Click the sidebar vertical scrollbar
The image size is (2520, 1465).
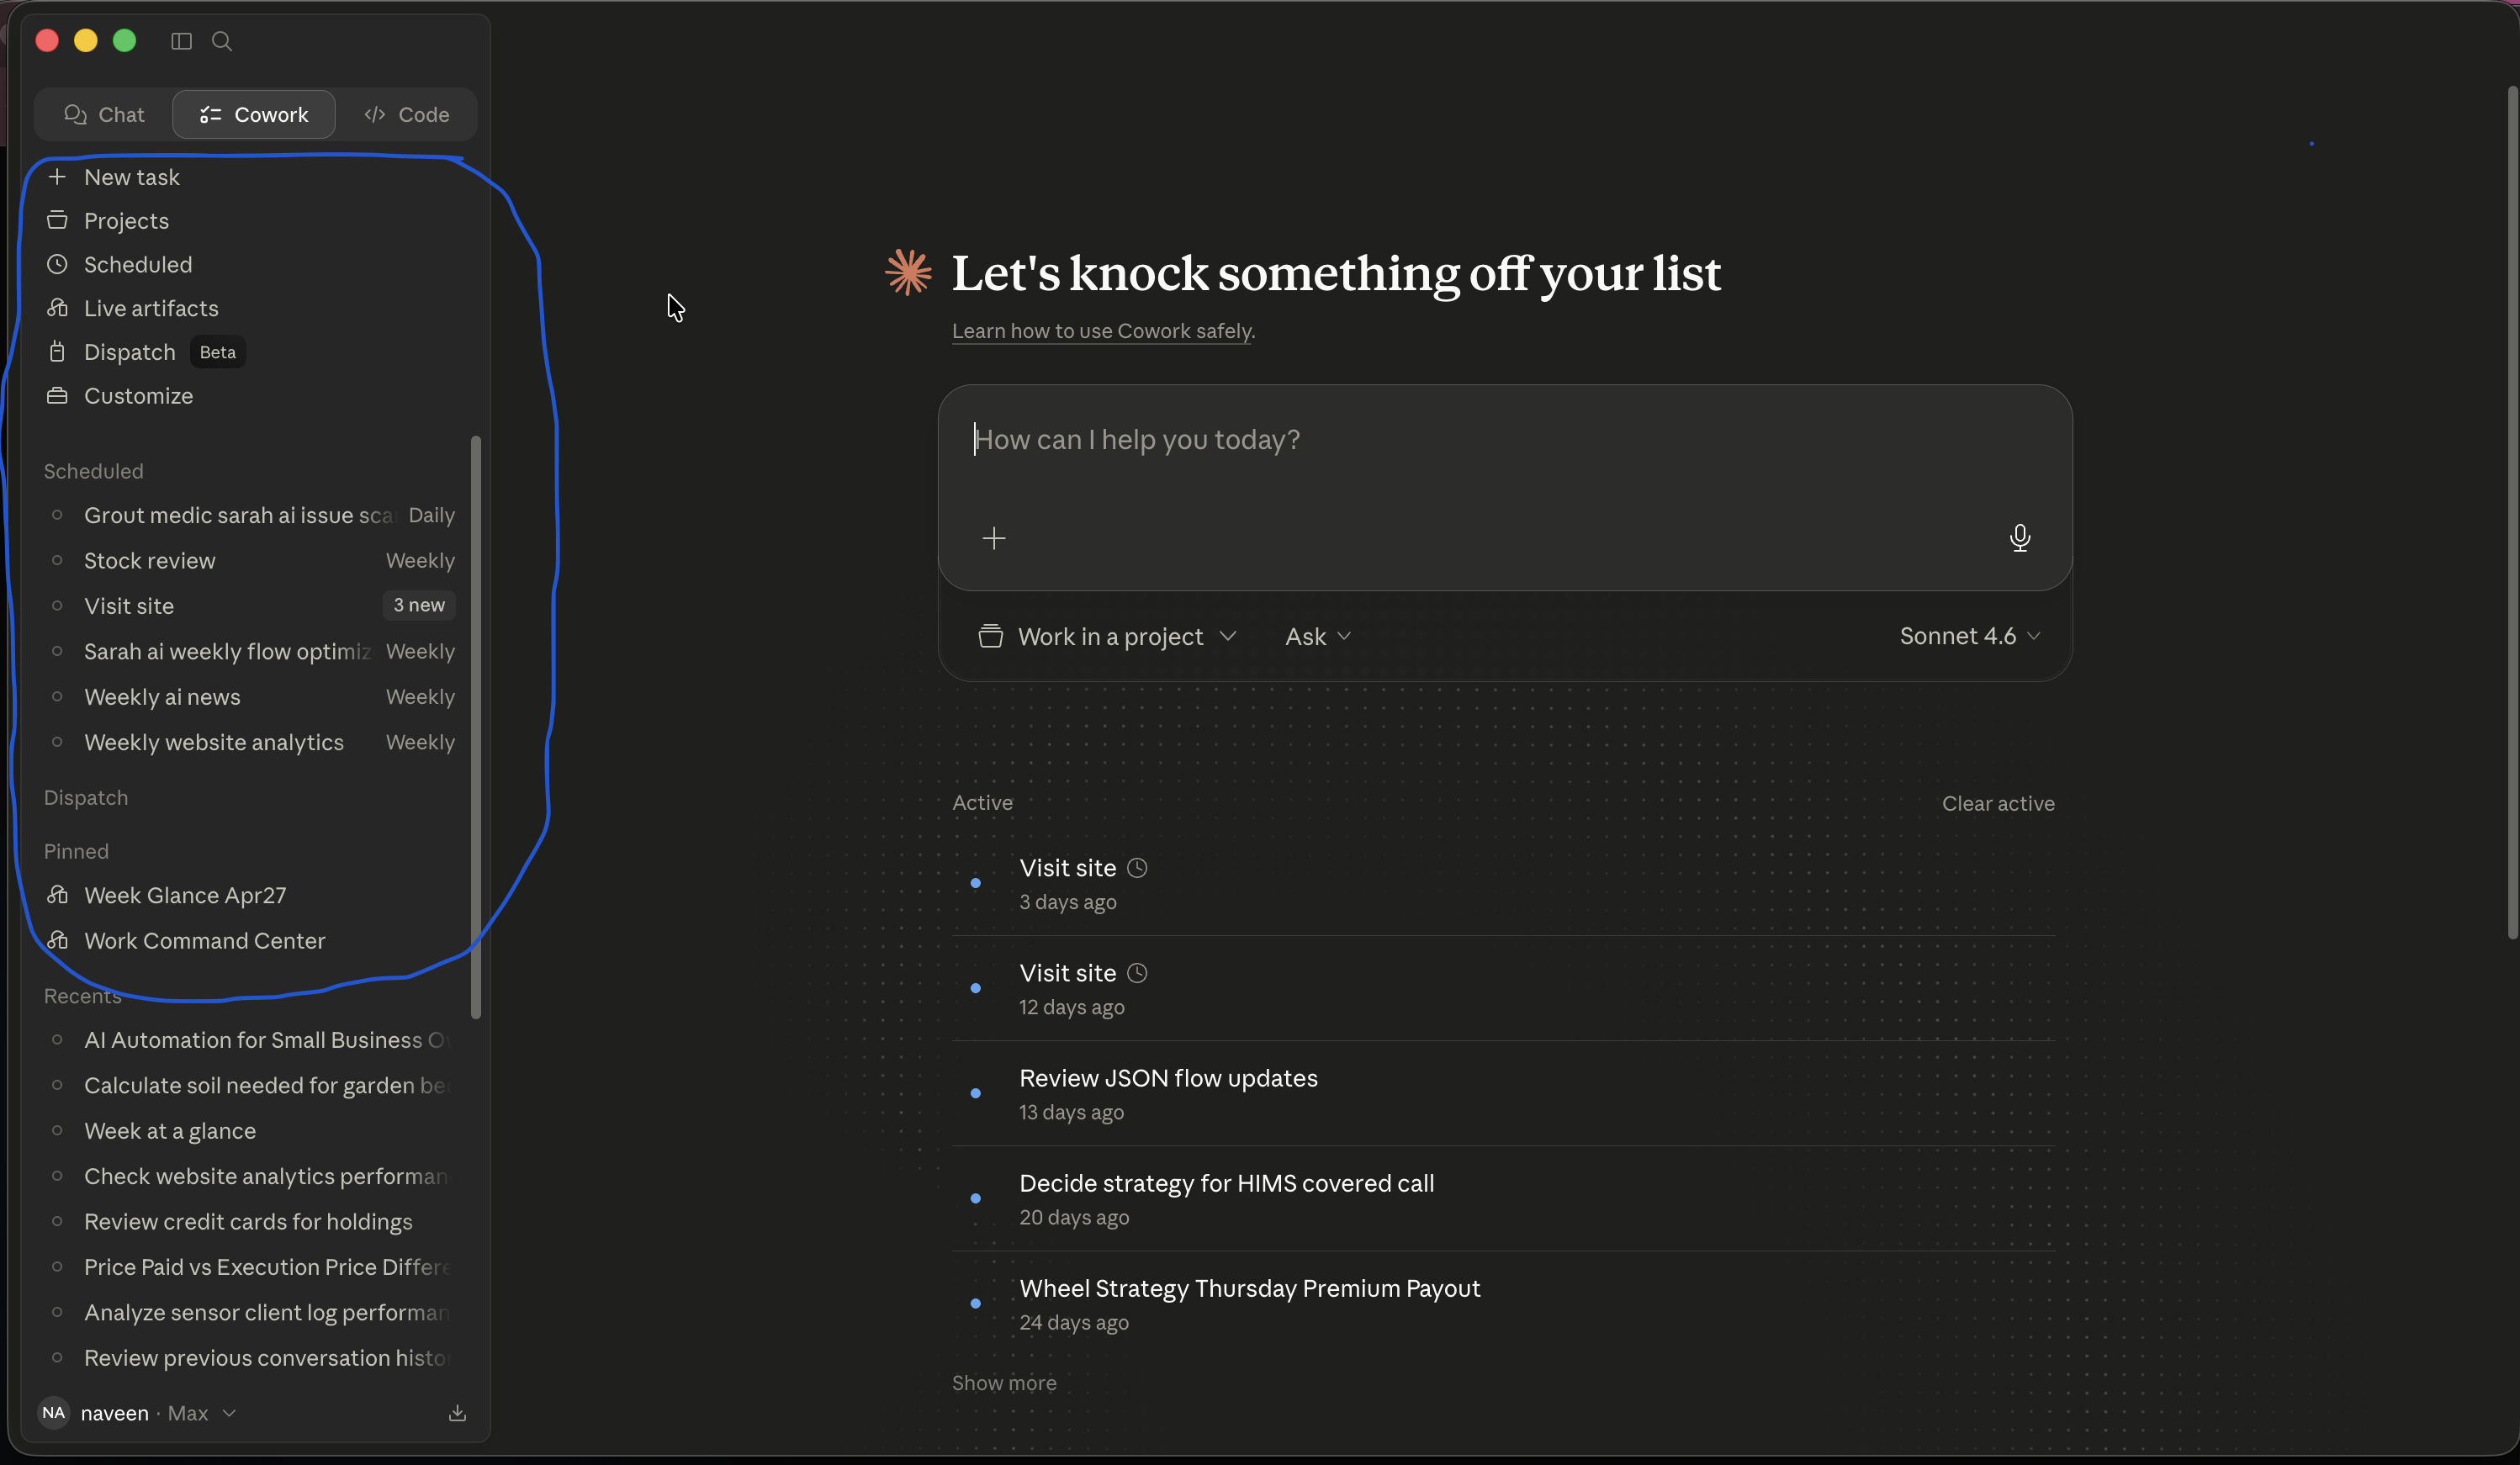point(475,727)
